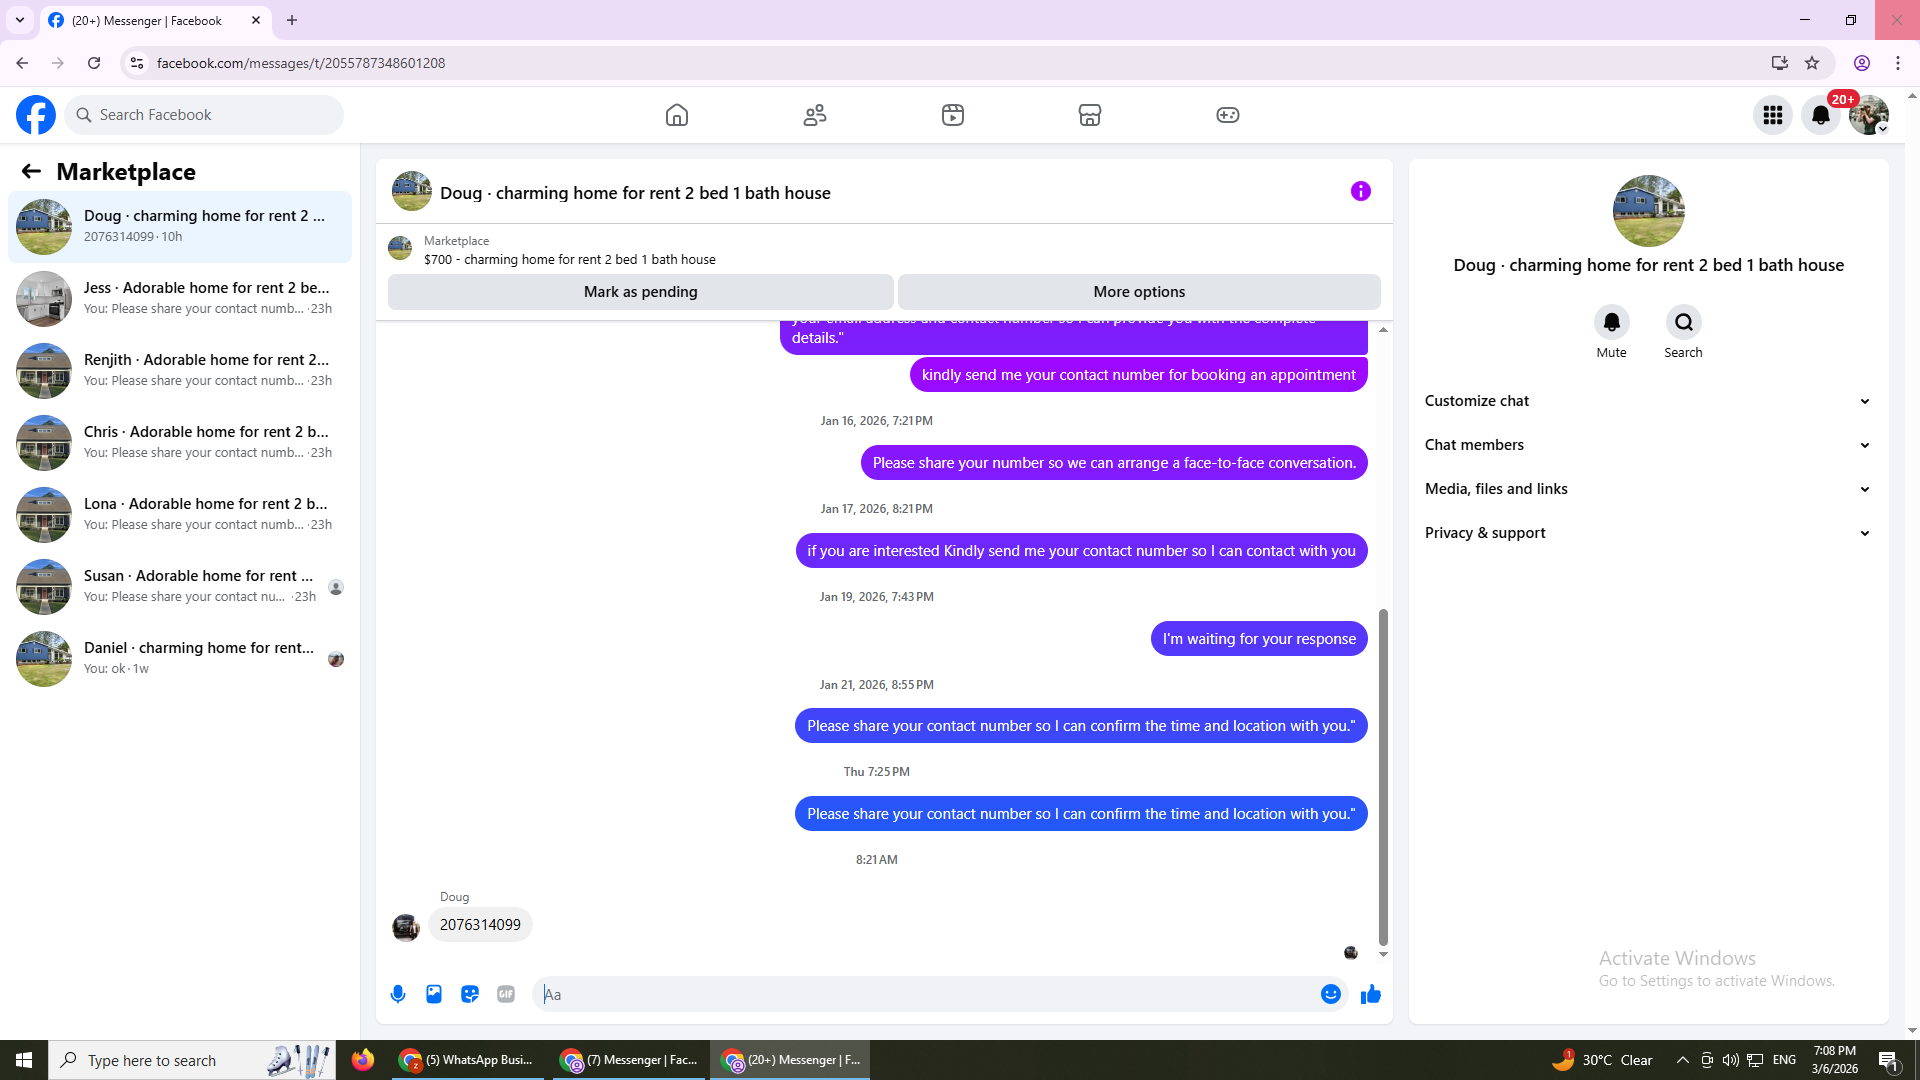Open the attach photo icon
Viewport: 1920px width, 1080px height.
[x=434, y=994]
